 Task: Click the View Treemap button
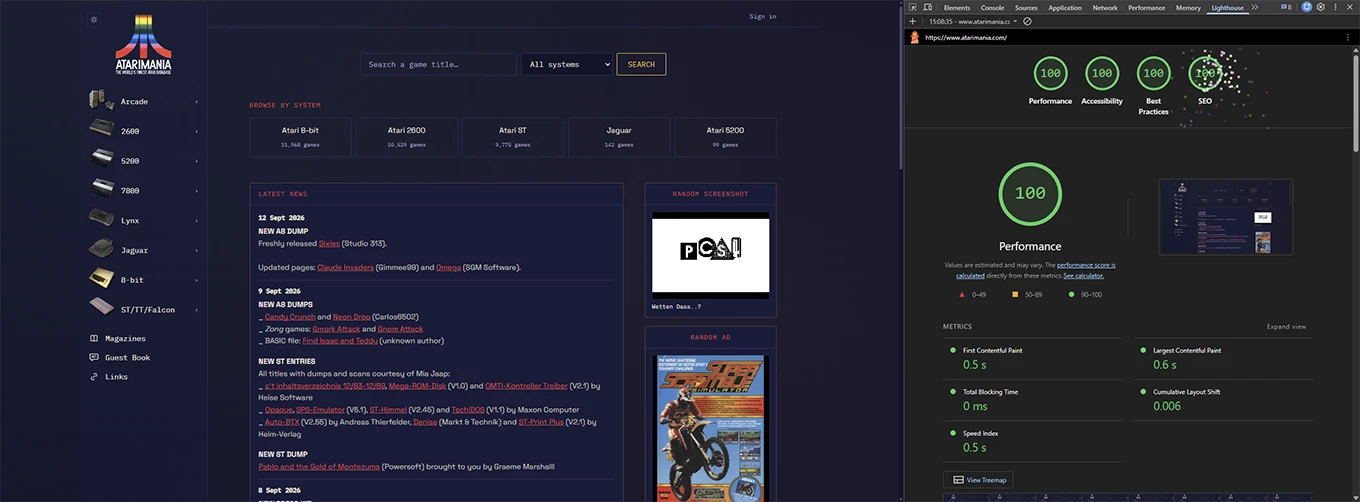pyautogui.click(x=978, y=480)
